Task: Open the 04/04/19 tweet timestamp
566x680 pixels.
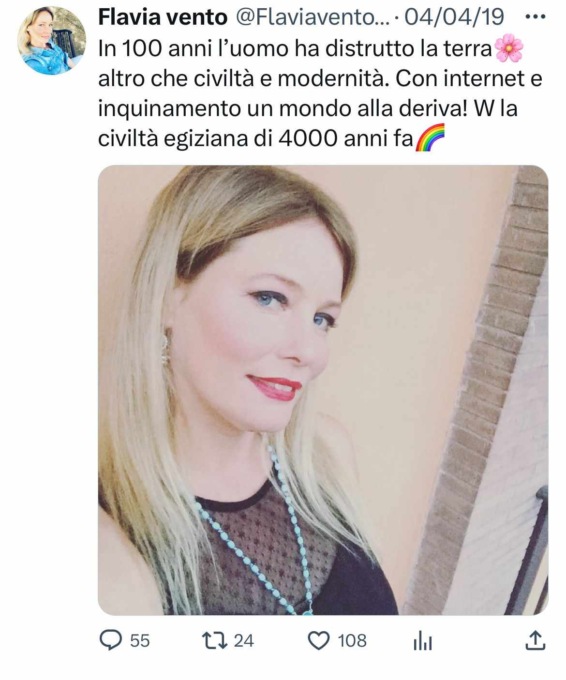Action: [454, 17]
